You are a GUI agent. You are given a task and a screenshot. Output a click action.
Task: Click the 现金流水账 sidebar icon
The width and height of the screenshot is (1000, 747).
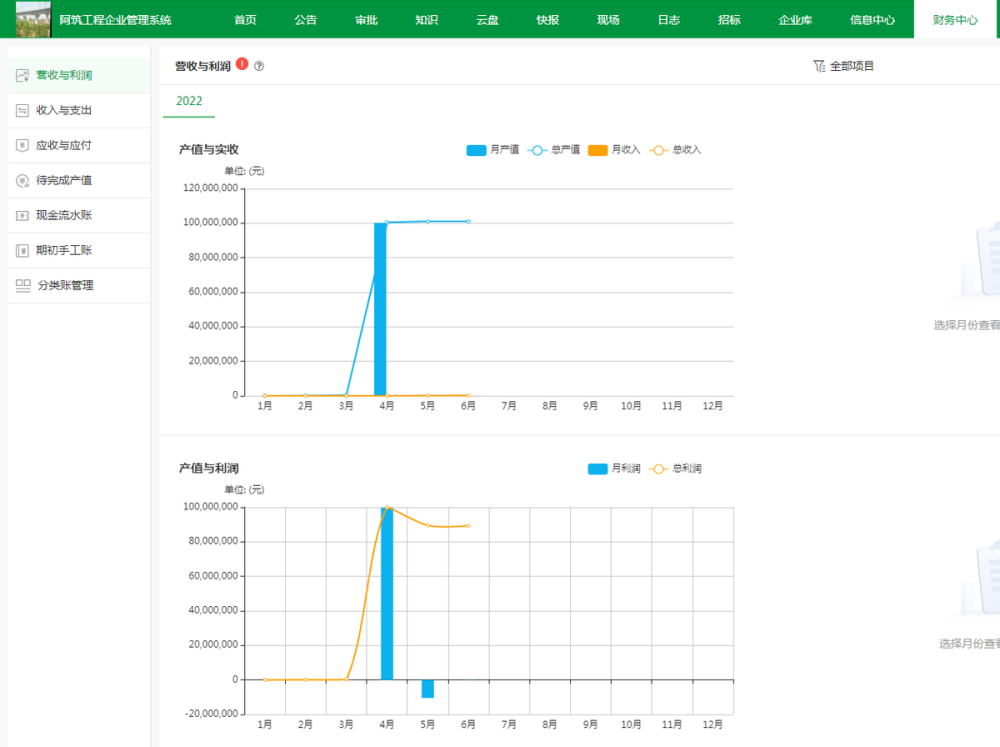point(22,216)
